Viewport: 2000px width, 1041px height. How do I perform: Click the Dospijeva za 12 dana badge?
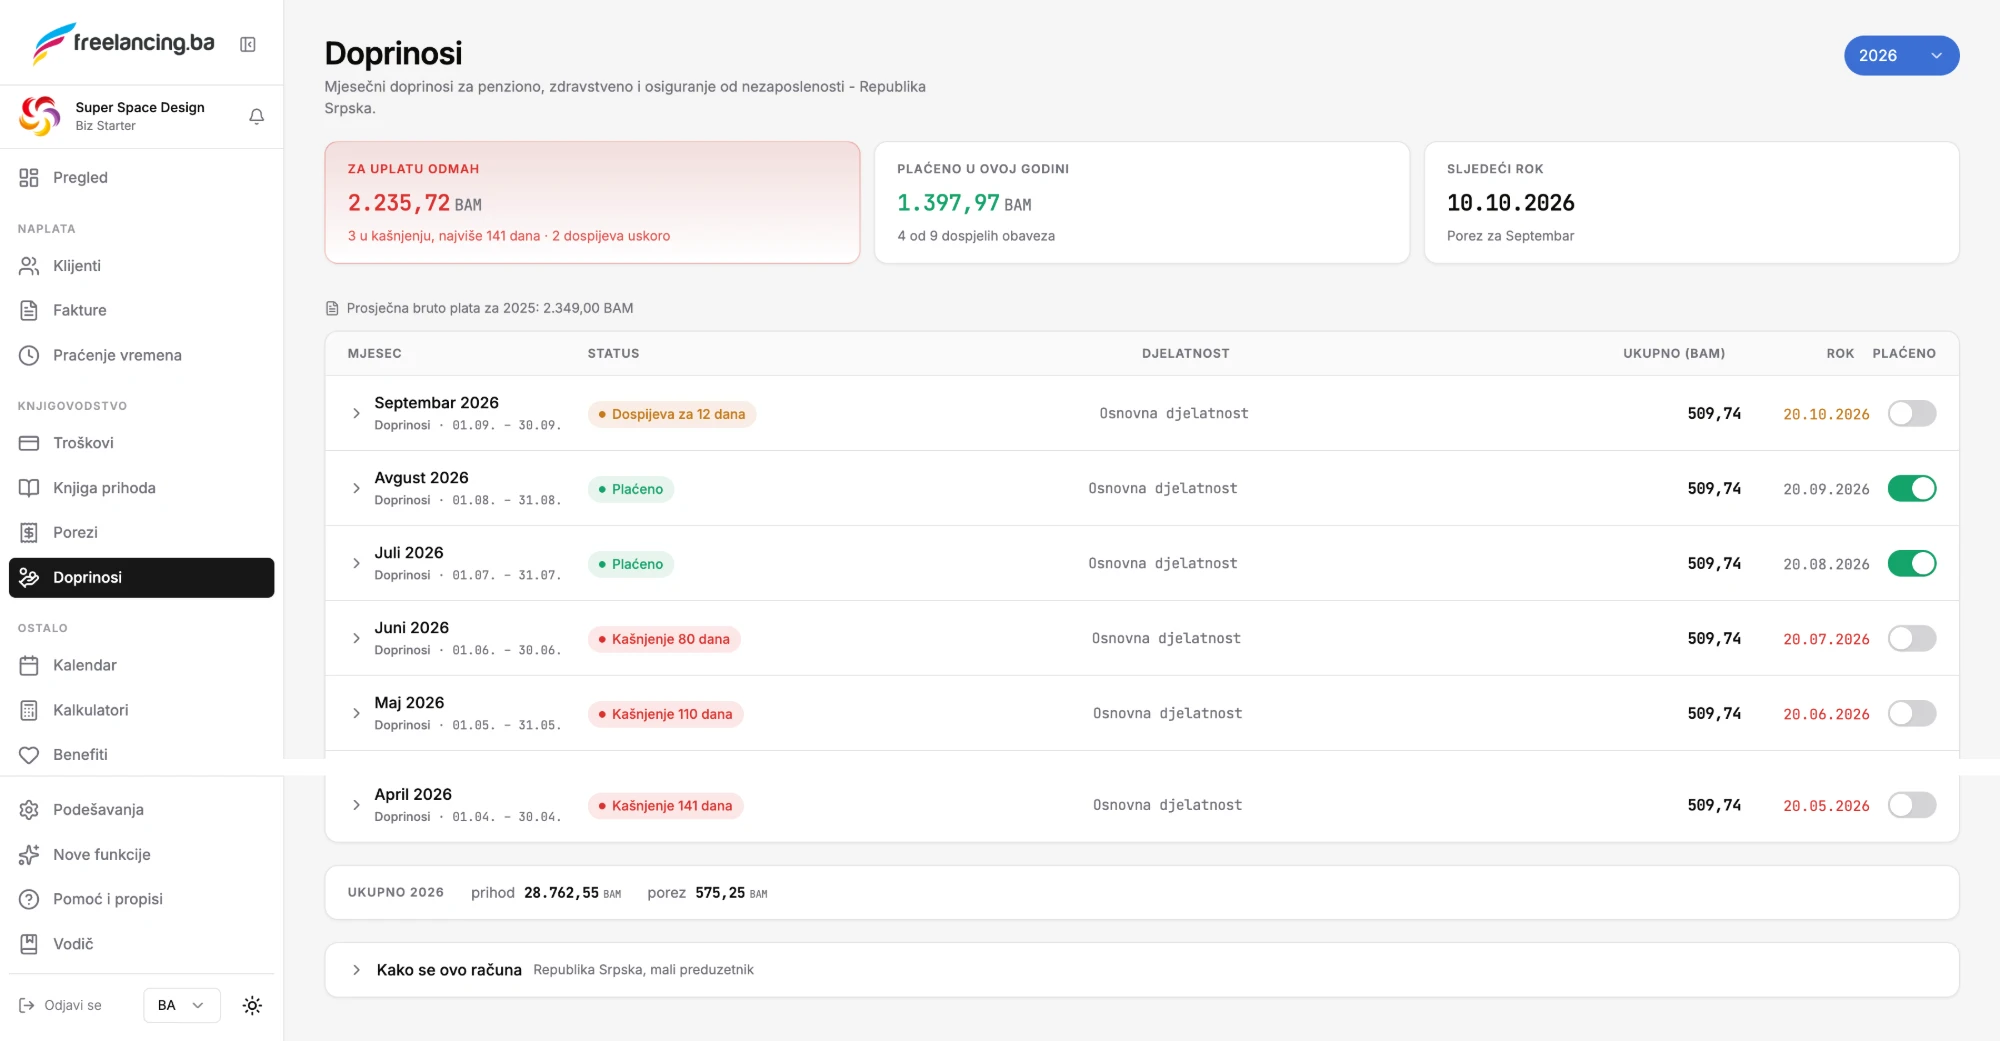point(671,414)
